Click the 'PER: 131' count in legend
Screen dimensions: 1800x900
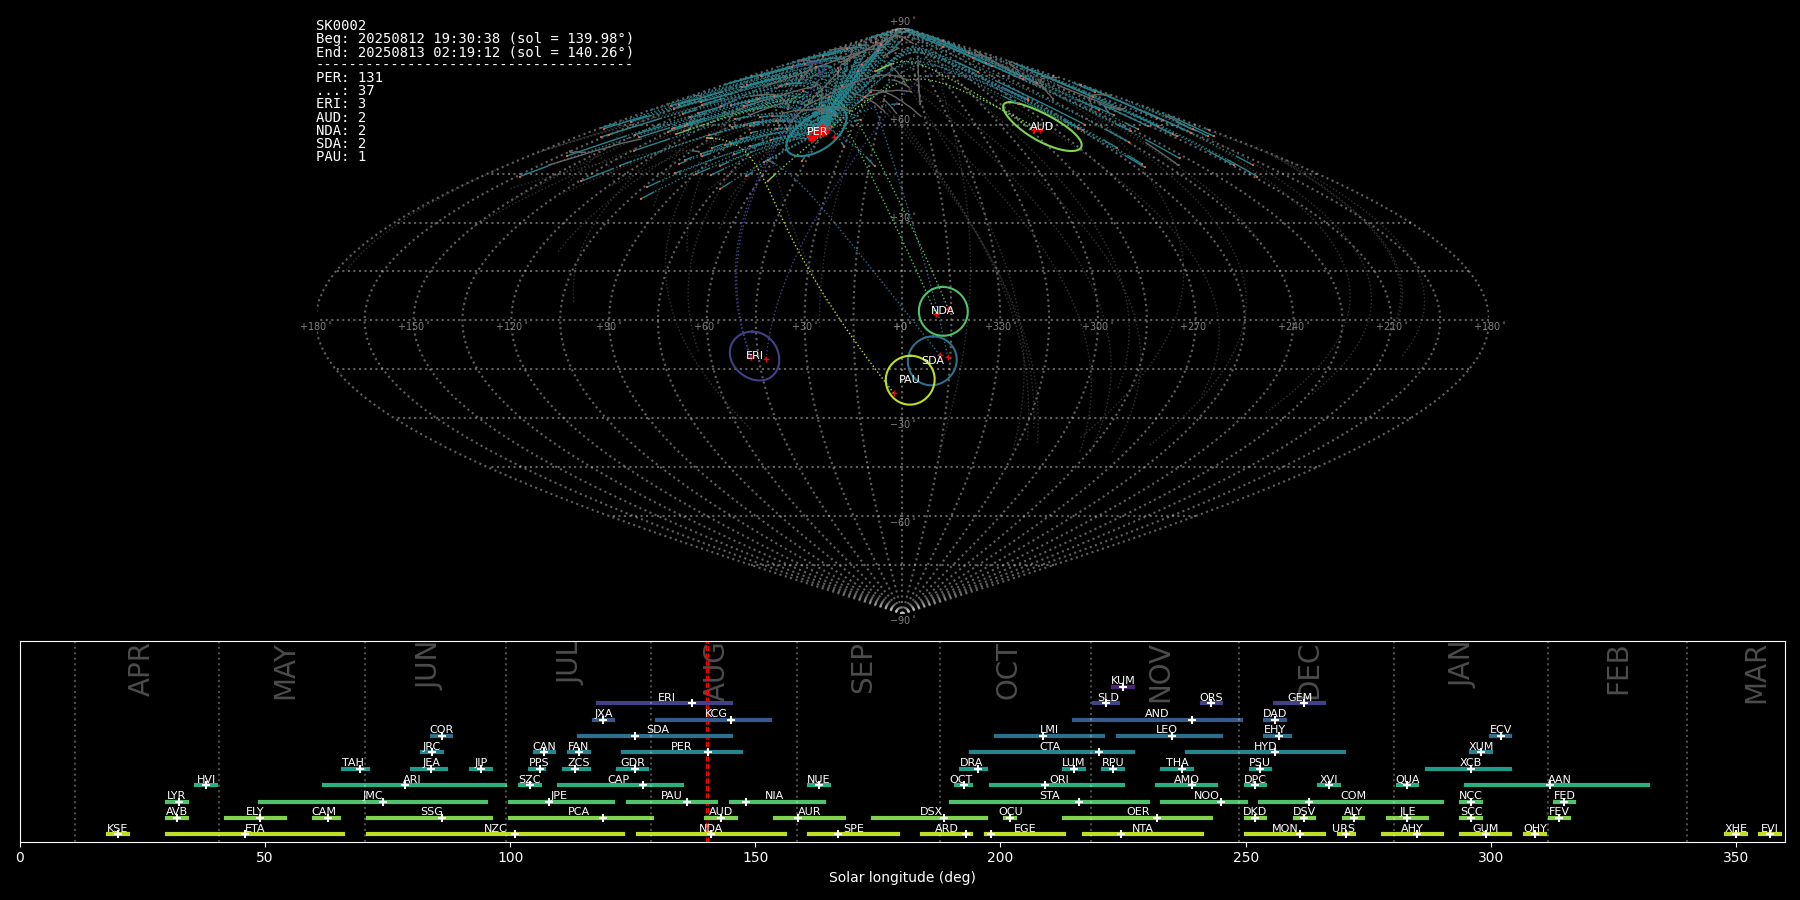point(349,78)
